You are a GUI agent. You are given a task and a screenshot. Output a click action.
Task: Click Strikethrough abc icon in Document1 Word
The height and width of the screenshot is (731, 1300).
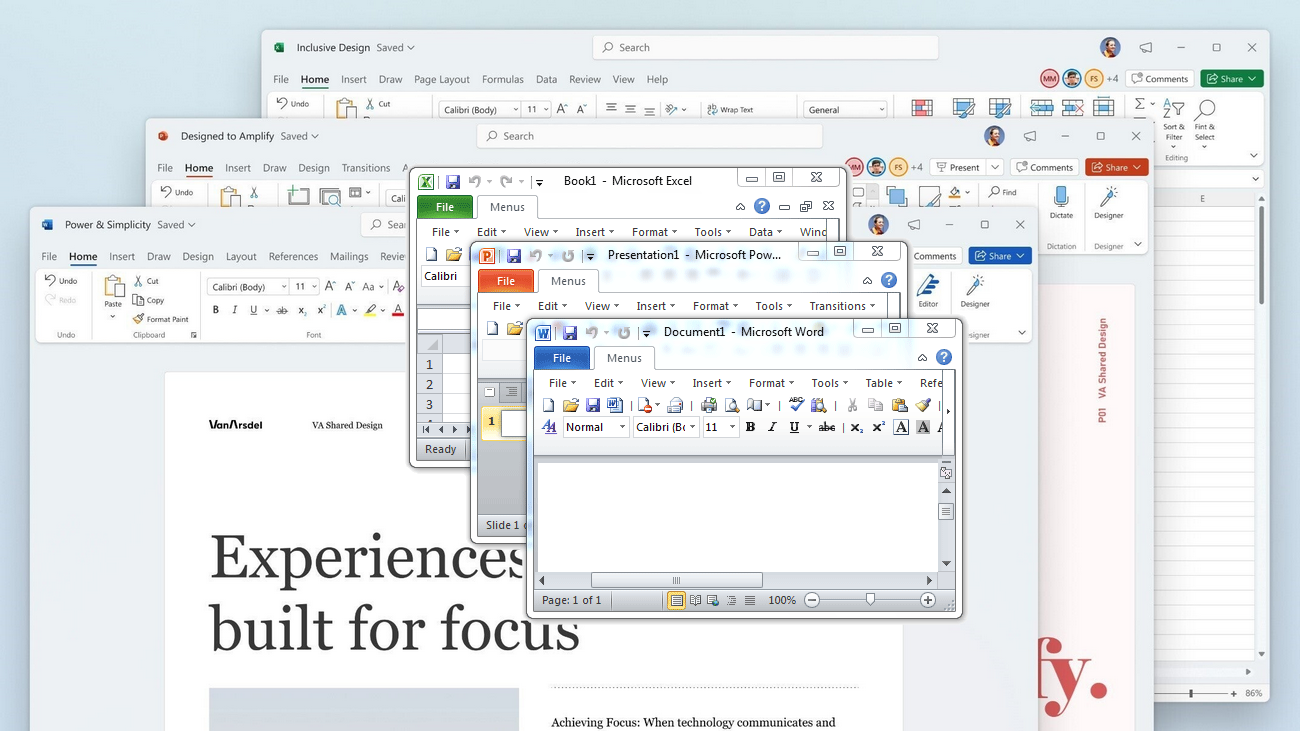(827, 427)
